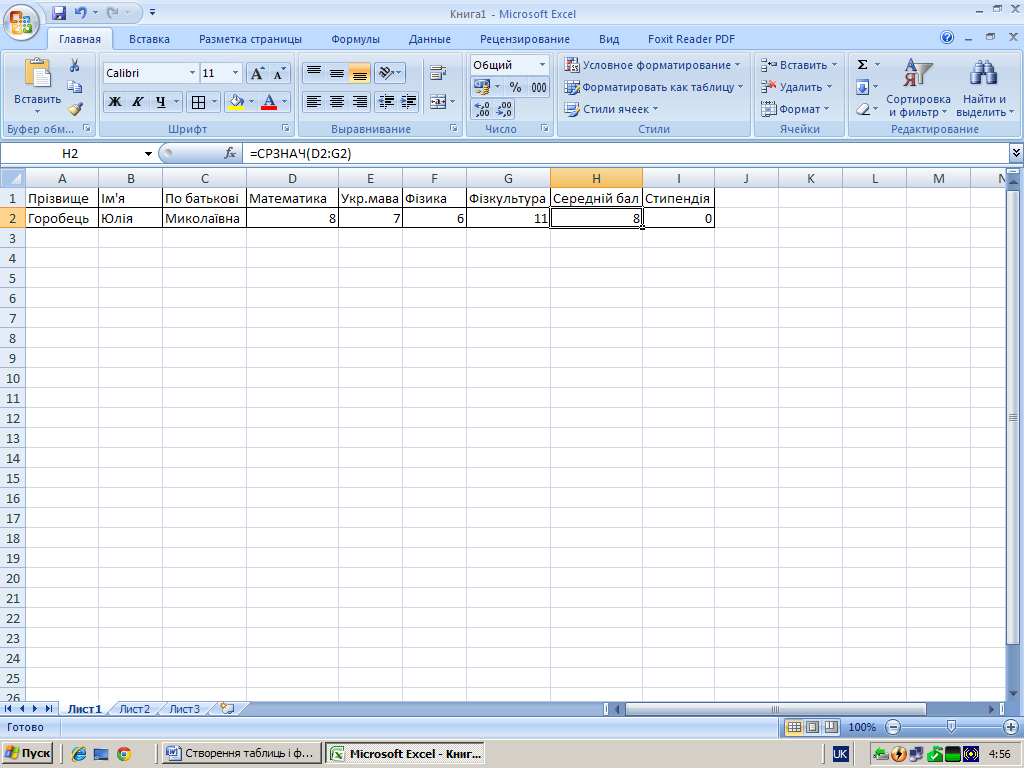Click the Format Painter brush icon

(x=75, y=109)
